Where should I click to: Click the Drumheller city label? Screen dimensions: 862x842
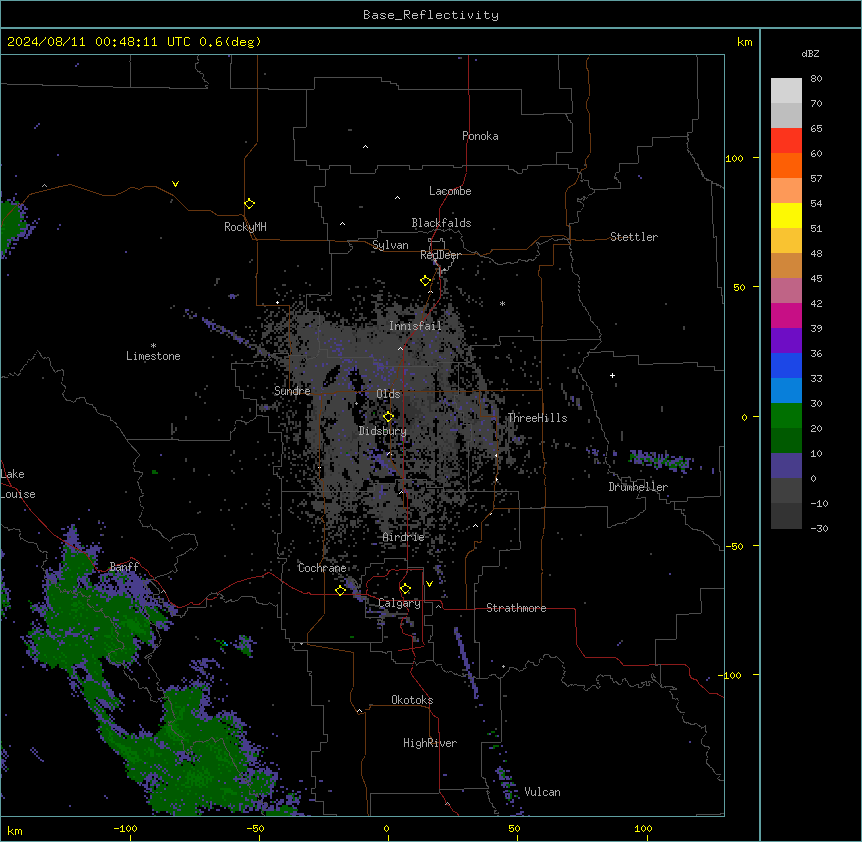coord(638,487)
